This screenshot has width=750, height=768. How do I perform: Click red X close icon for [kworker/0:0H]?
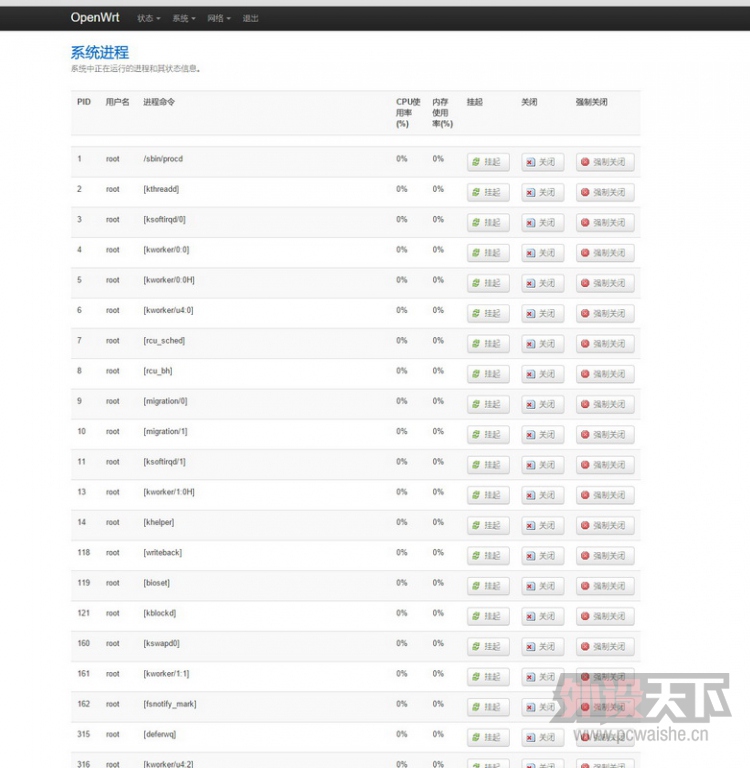530,284
